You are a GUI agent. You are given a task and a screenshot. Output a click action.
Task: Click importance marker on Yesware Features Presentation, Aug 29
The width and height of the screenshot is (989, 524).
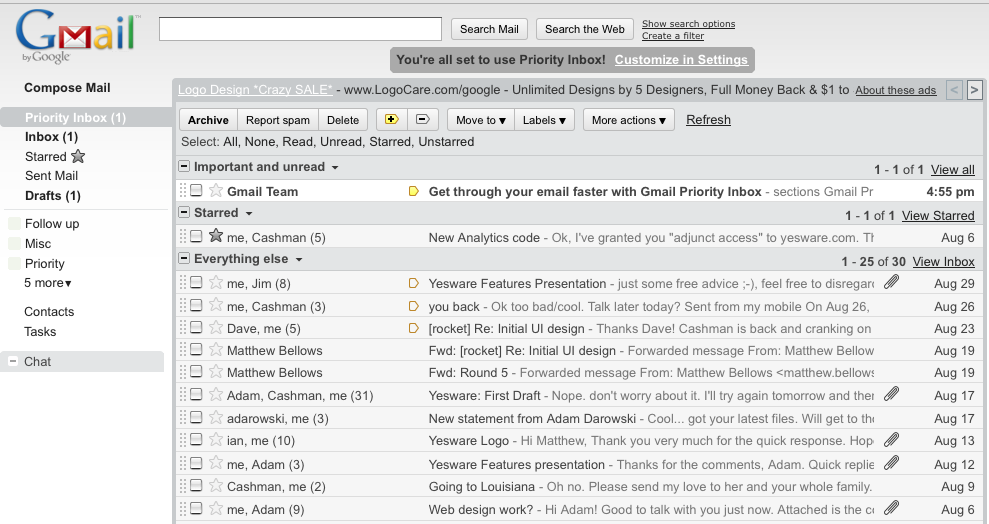click(414, 283)
